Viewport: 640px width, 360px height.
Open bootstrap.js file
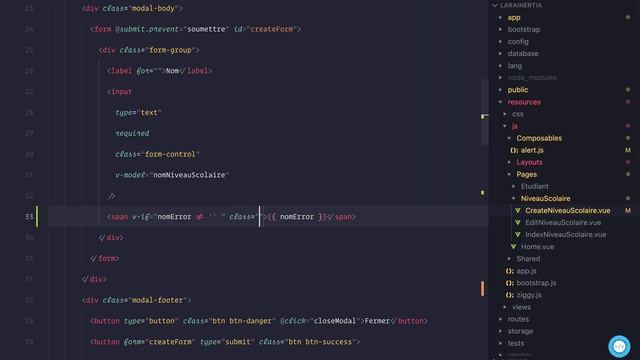click(536, 283)
